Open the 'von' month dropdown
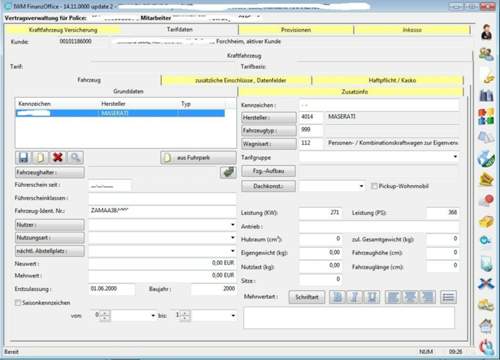The height and width of the screenshot is (360, 500). 153,315
